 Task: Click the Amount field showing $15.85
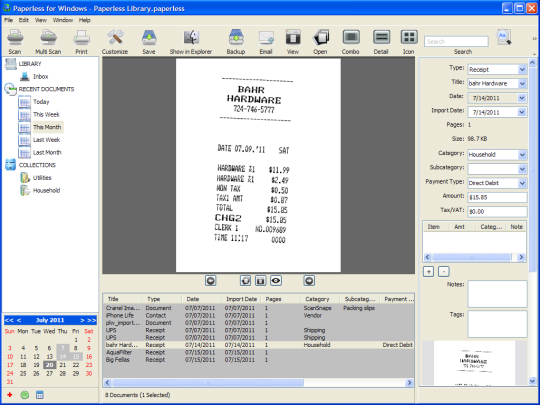click(x=497, y=197)
